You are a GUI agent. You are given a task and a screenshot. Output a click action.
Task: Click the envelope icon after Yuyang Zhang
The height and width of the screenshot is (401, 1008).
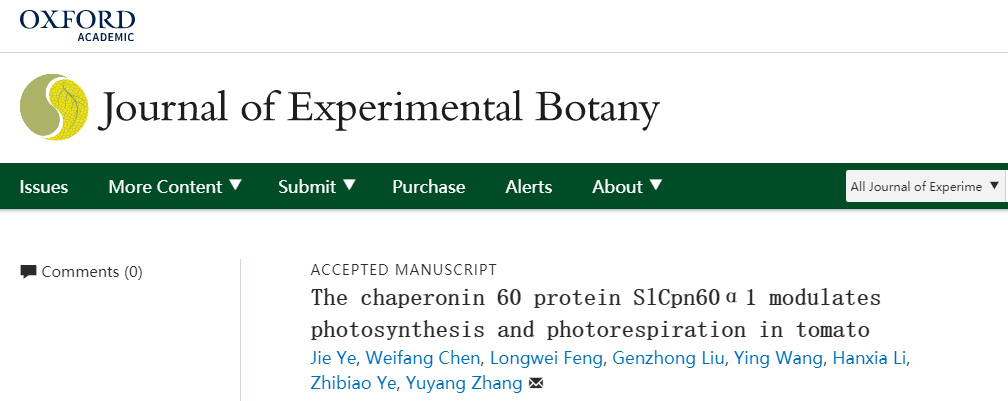point(536,383)
